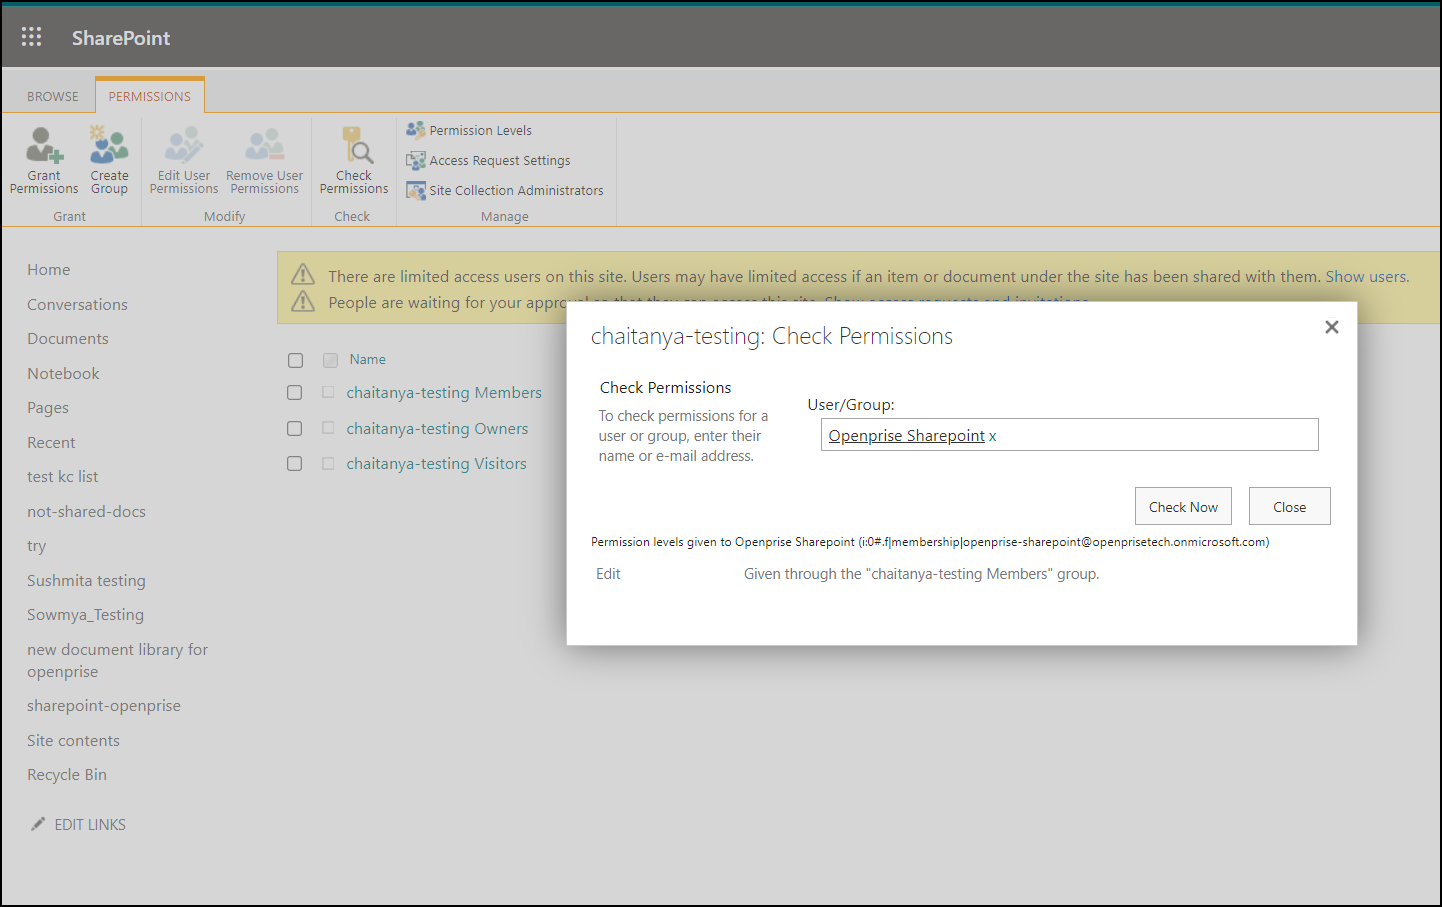
Task: Open Site Collection Administrators
Action: tap(505, 190)
